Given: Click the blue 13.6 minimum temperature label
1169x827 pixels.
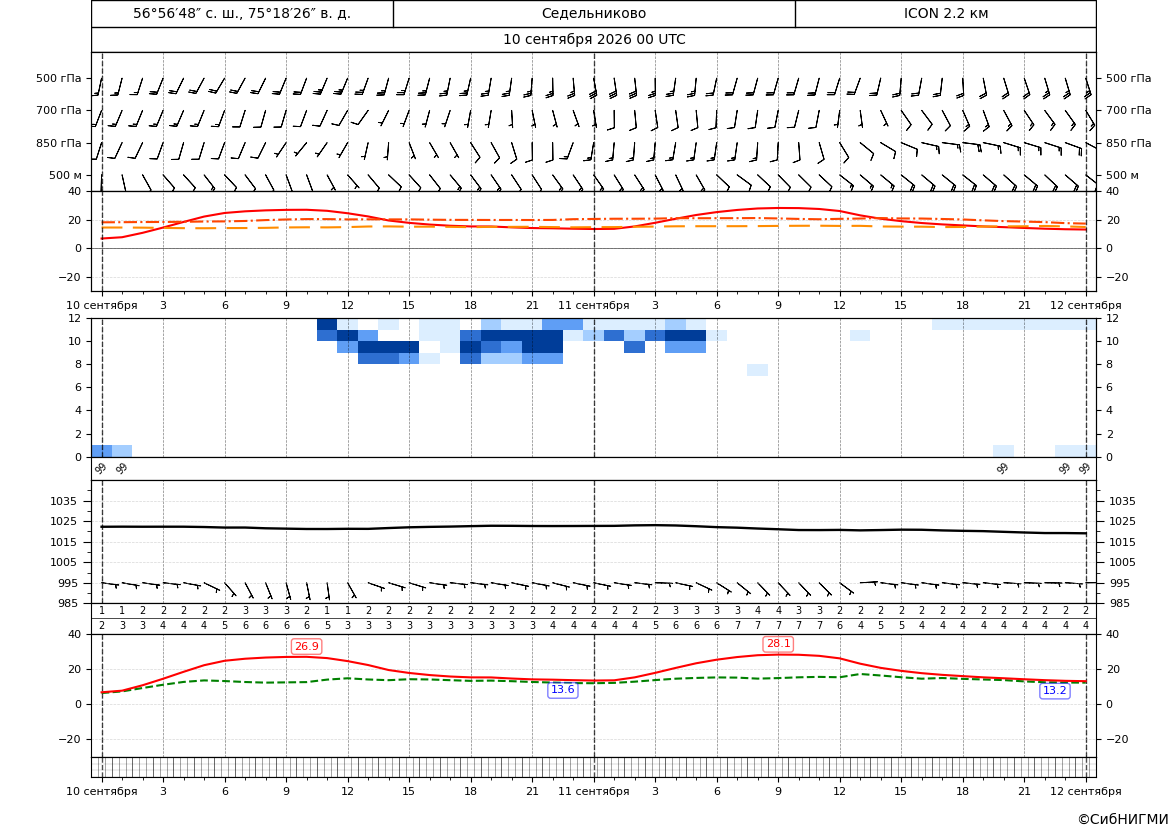Looking at the screenshot, I should point(562,690).
